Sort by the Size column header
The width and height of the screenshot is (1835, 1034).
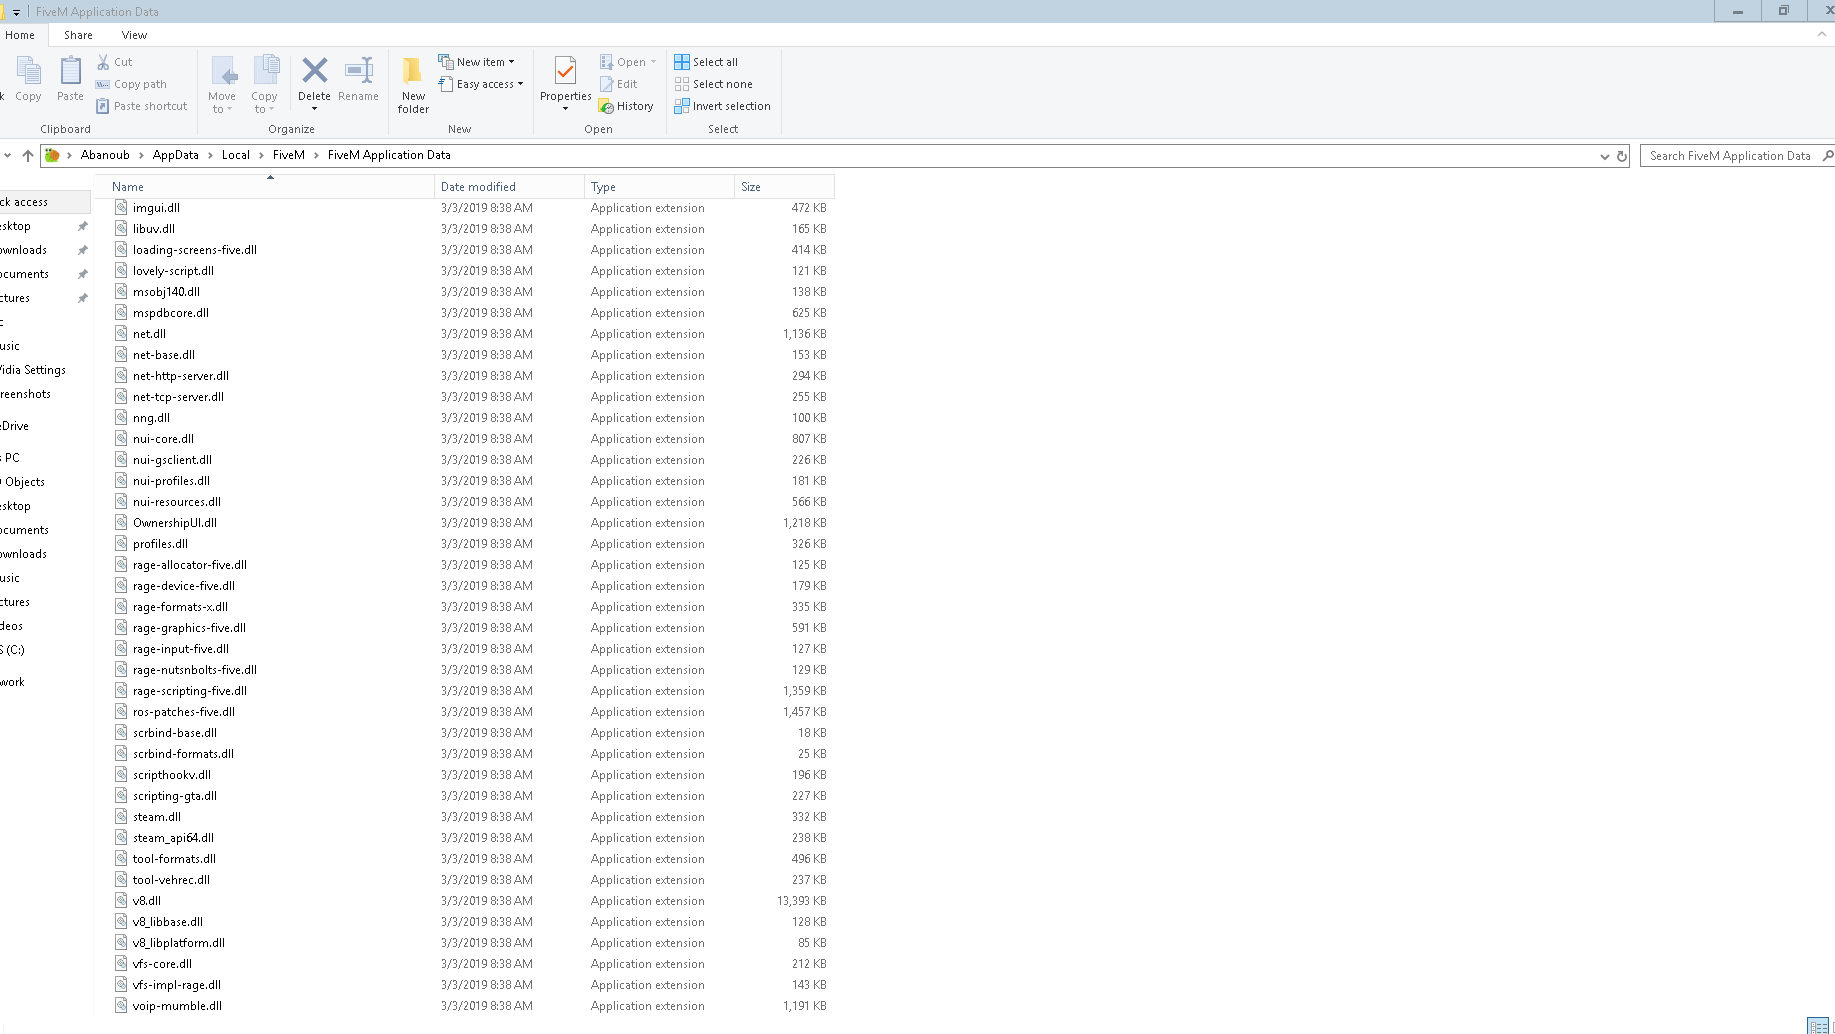click(785, 187)
